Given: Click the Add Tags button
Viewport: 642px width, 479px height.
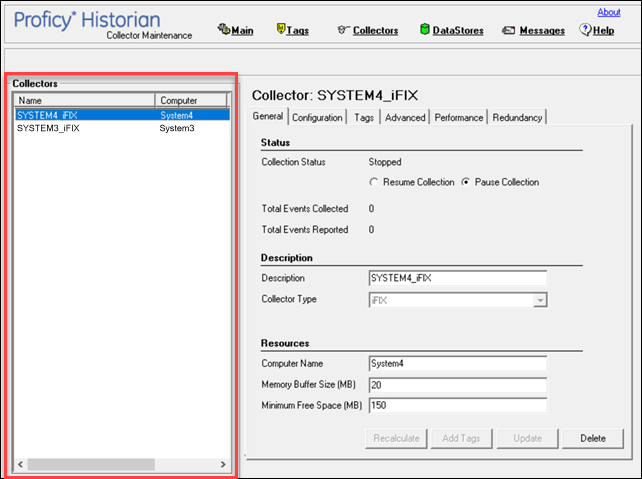Looking at the screenshot, I should click(x=461, y=438).
